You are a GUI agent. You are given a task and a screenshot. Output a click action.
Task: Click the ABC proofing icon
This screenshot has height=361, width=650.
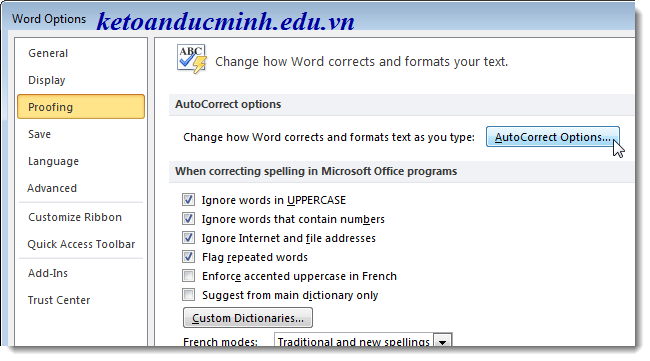(x=192, y=59)
